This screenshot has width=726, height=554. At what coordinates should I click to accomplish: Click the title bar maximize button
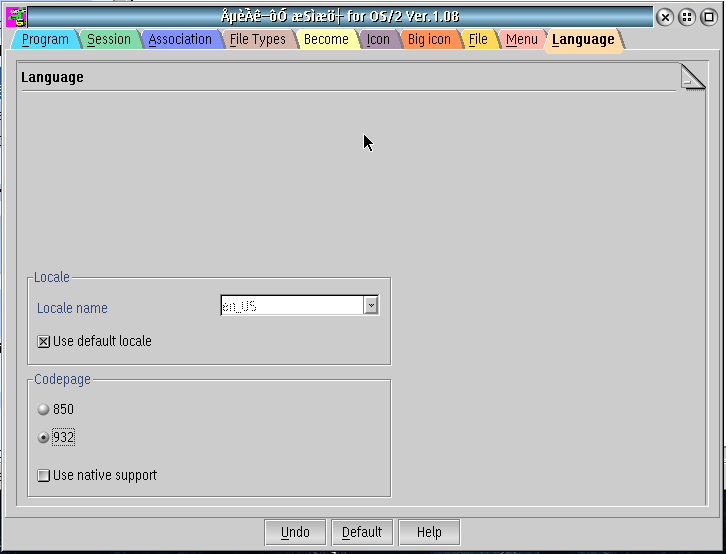tap(709, 18)
